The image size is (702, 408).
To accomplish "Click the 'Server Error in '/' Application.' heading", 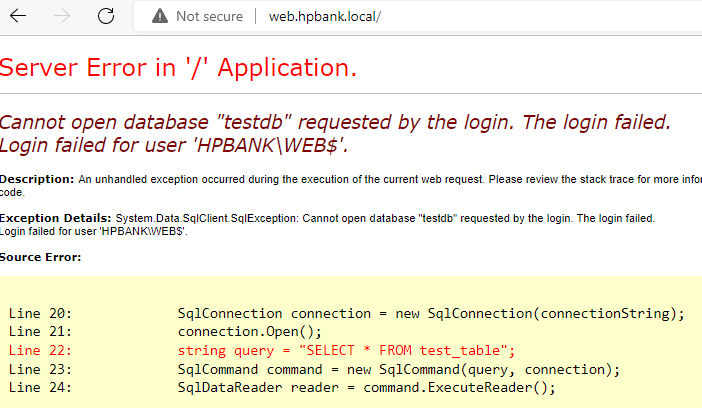I will click(x=178, y=68).
